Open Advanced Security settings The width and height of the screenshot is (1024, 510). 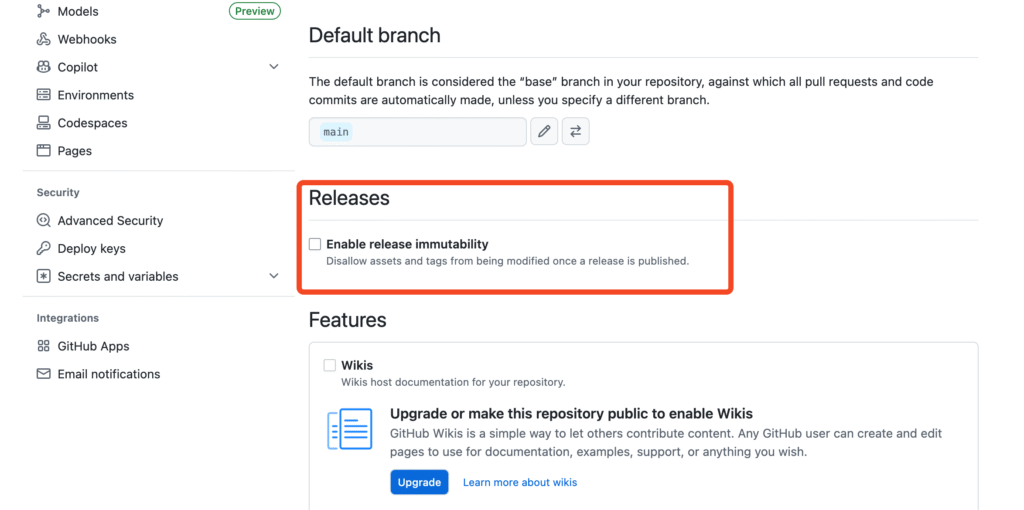coord(110,221)
